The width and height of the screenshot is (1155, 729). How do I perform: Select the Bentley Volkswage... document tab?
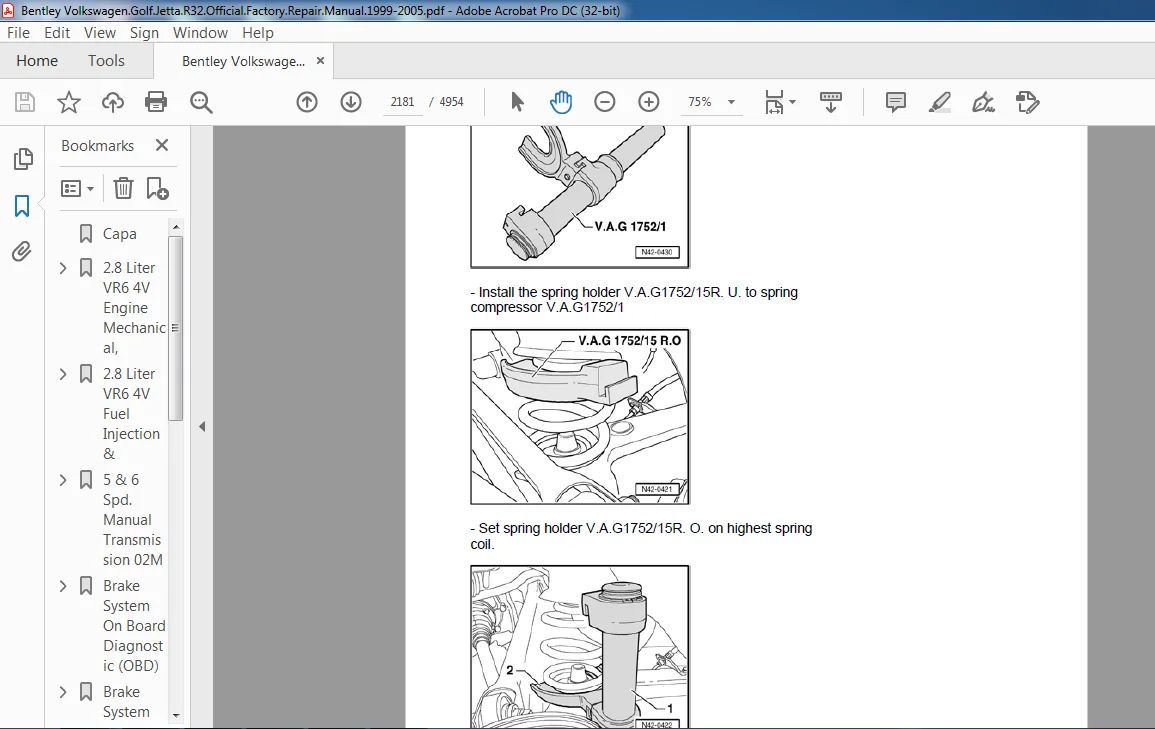coord(243,61)
